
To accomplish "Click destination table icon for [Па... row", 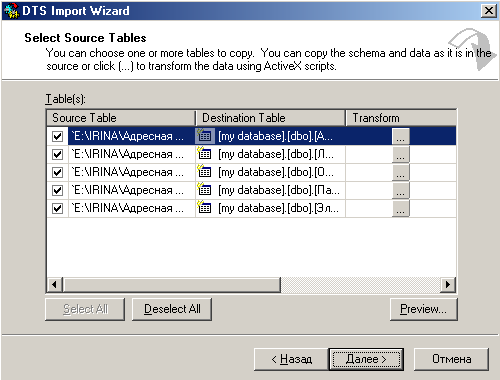I will 205,190.
